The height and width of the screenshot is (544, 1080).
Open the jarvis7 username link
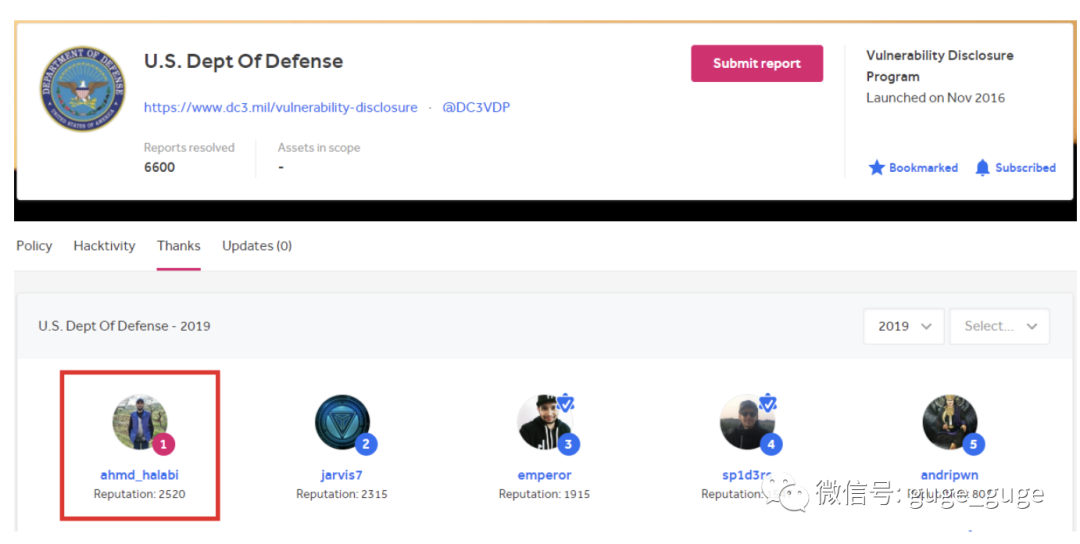342,475
